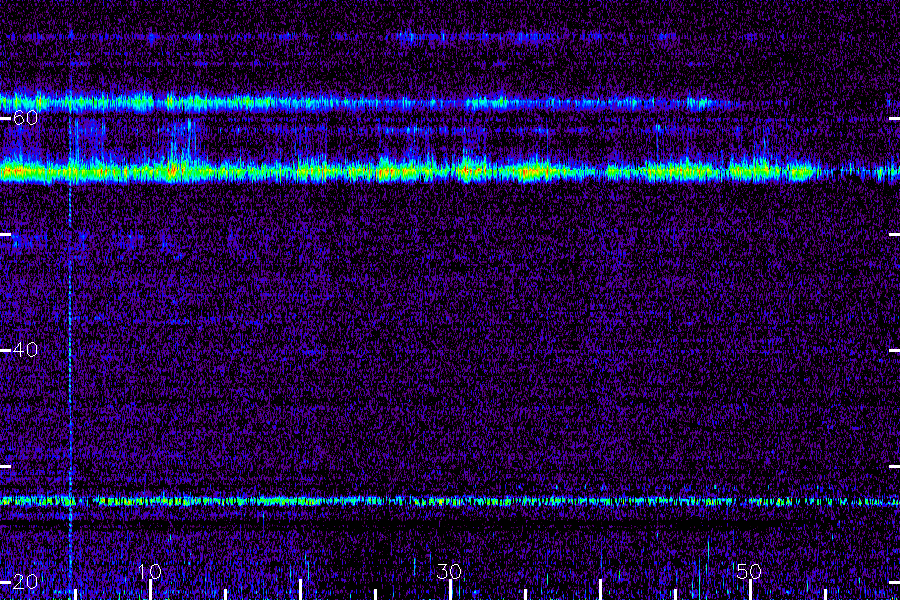
Task: Click the "30" label on the time axis
Action: point(449,571)
